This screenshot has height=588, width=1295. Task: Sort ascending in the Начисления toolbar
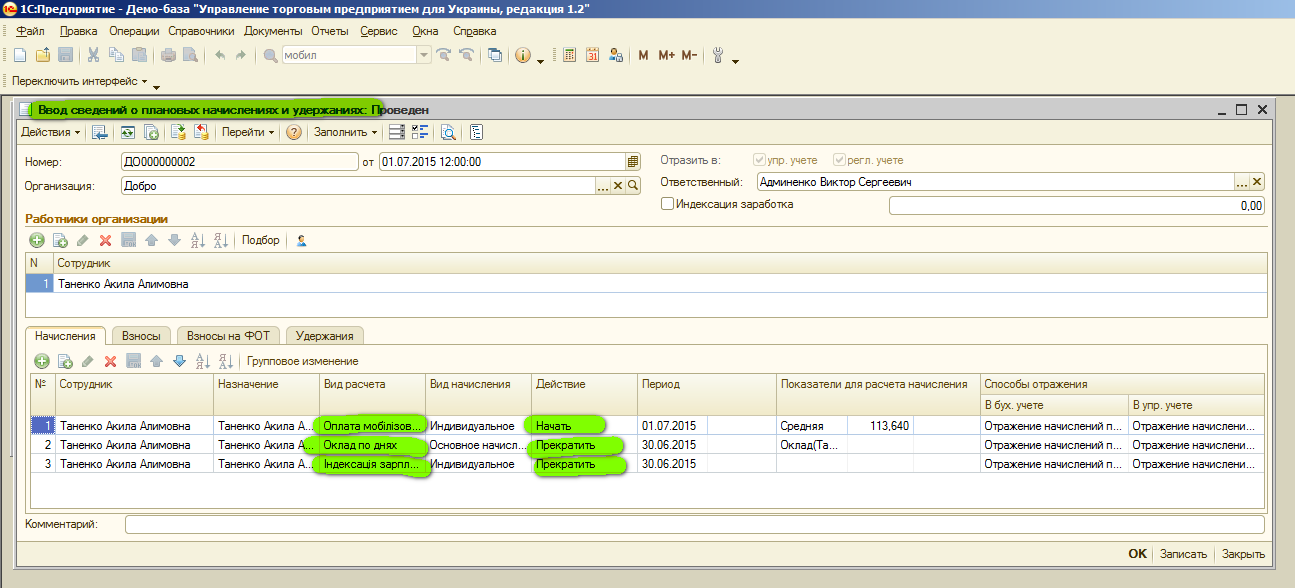tap(203, 361)
